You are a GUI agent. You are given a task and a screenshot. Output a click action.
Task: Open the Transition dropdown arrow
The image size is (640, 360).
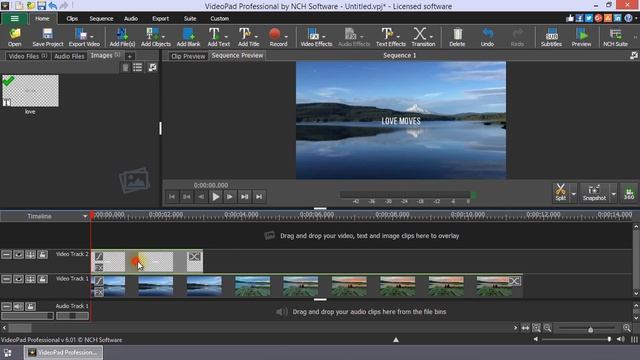coord(431,37)
